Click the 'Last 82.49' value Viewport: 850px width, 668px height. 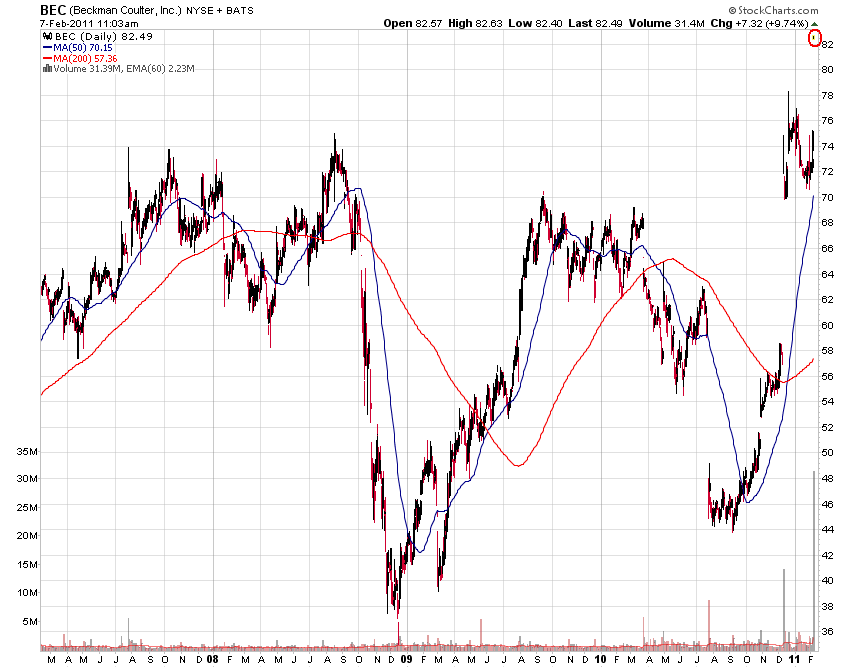pyautogui.click(x=595, y=23)
